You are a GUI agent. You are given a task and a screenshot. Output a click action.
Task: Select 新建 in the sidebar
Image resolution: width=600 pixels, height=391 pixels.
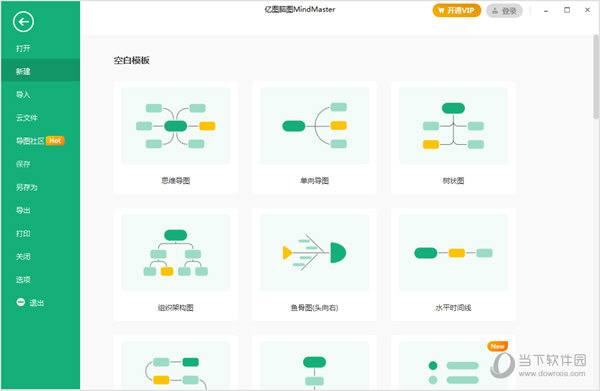point(40,71)
